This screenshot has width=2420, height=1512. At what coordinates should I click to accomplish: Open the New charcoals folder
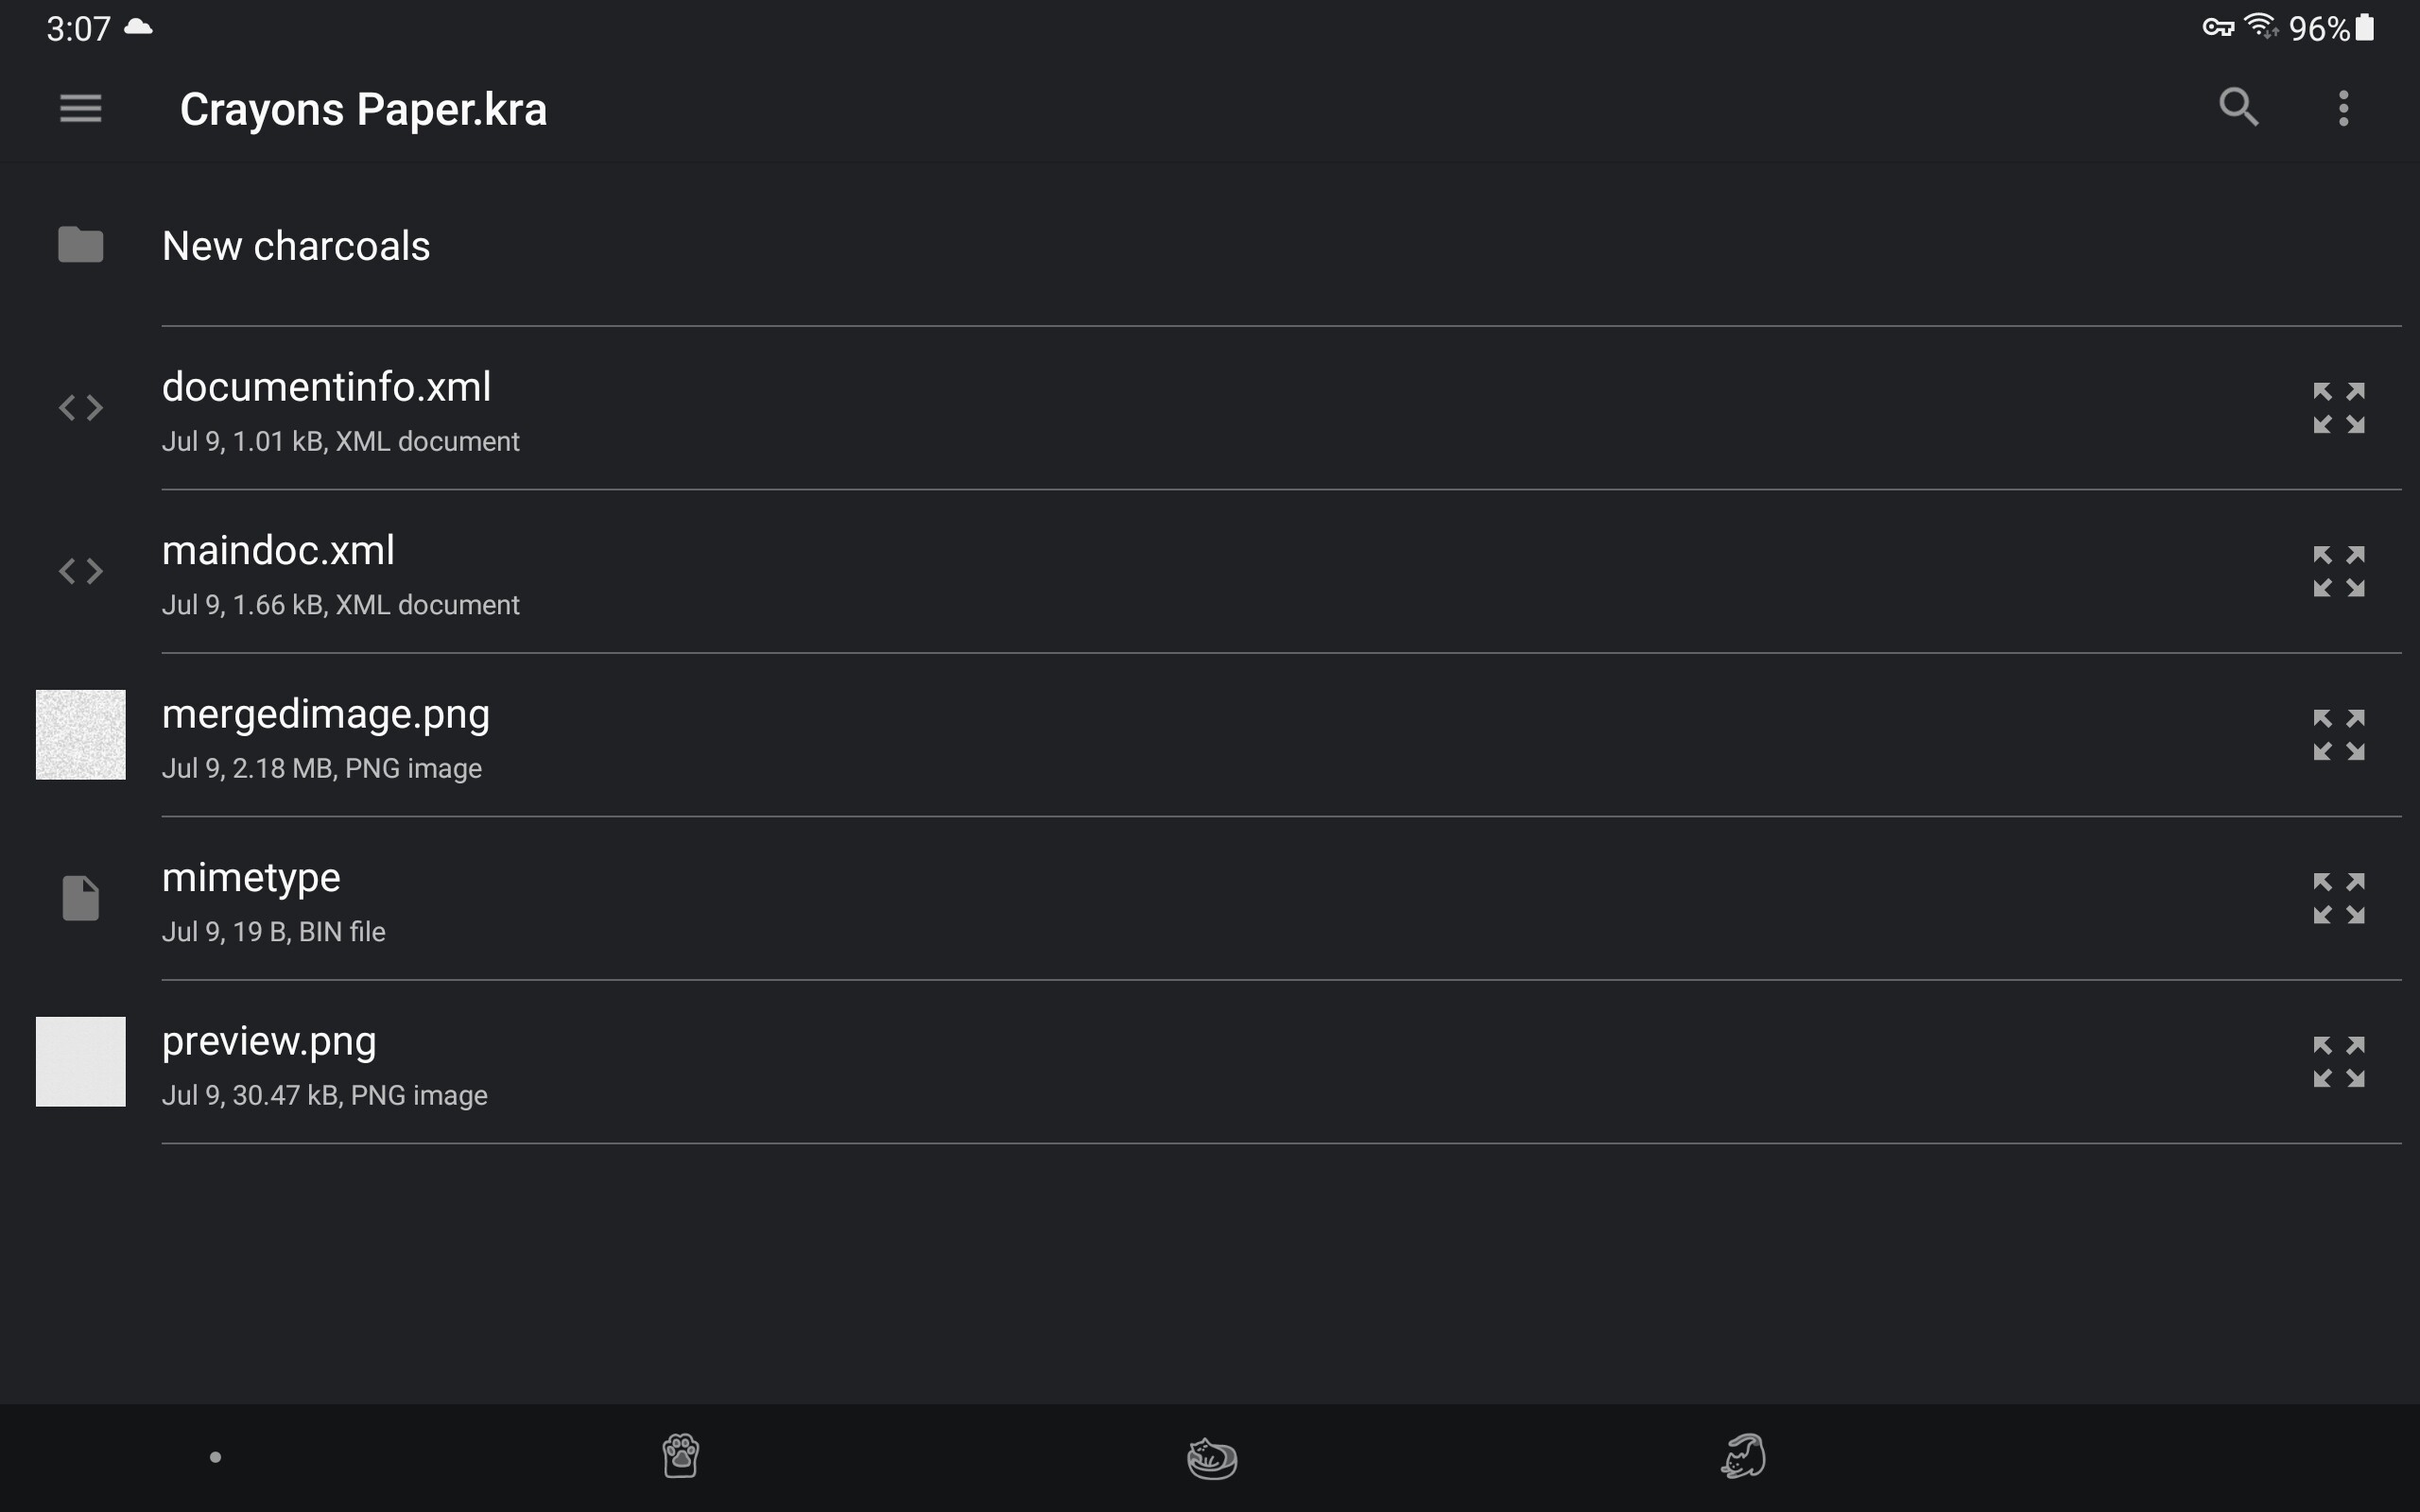pyautogui.click(x=1210, y=246)
